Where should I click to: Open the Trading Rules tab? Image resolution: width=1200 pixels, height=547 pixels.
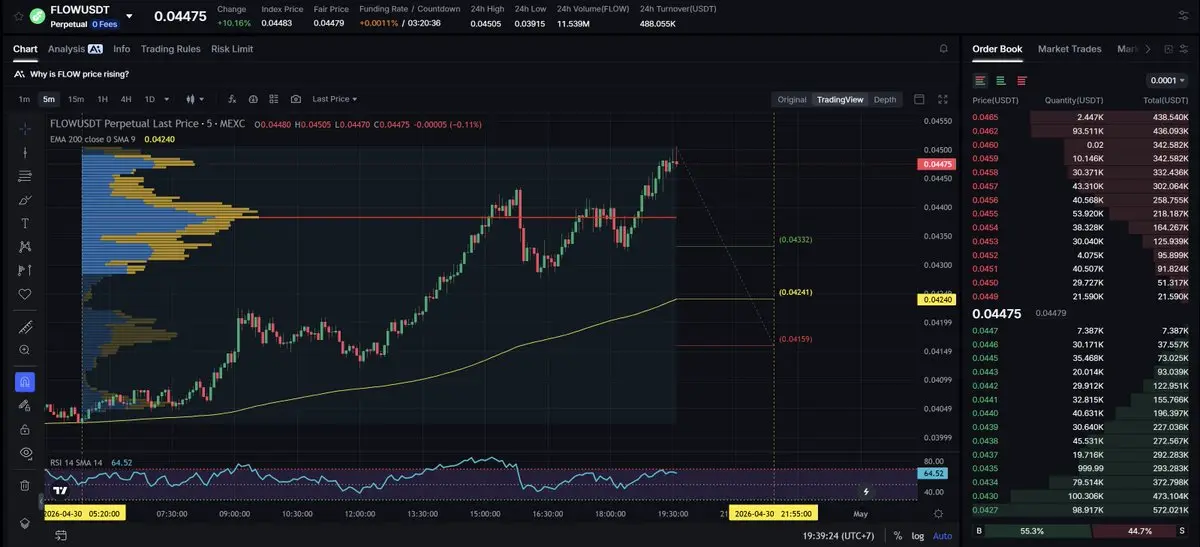[170, 49]
